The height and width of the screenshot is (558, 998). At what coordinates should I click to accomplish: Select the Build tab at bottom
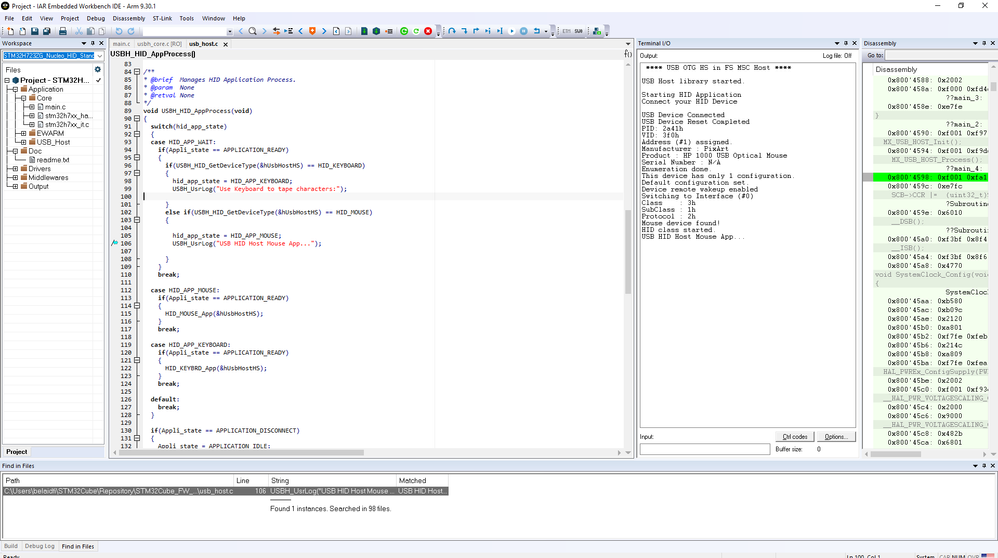[x=11, y=547]
